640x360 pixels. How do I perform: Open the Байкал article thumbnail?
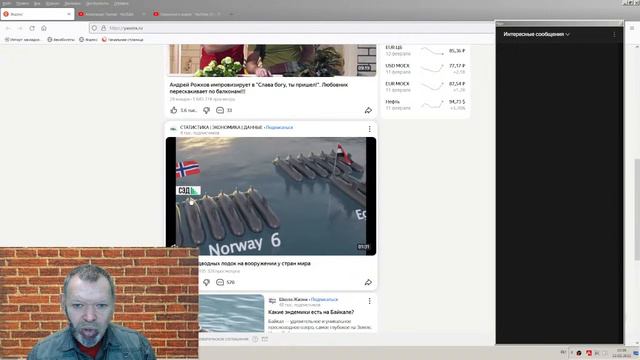coord(231,313)
